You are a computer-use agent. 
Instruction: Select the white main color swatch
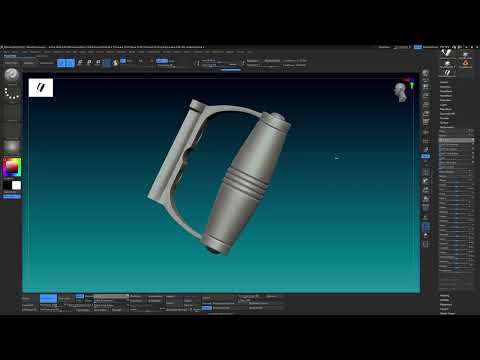tap(17, 185)
